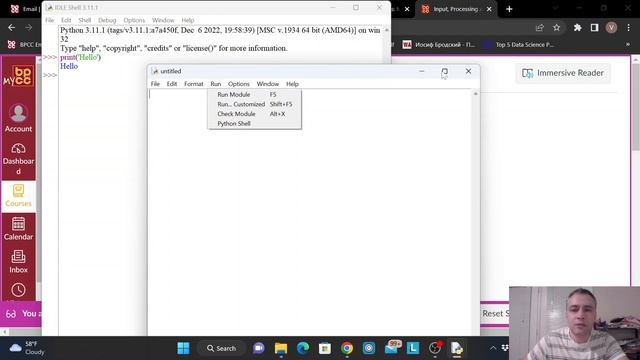Click the share page icon in address bar
640x360 pixels.
tap(540, 27)
